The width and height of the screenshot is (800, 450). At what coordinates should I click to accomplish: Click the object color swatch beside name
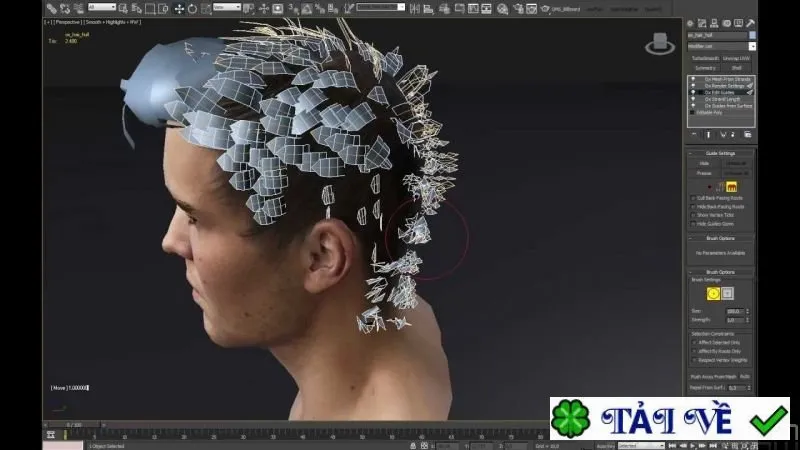pyautogui.click(x=752, y=35)
